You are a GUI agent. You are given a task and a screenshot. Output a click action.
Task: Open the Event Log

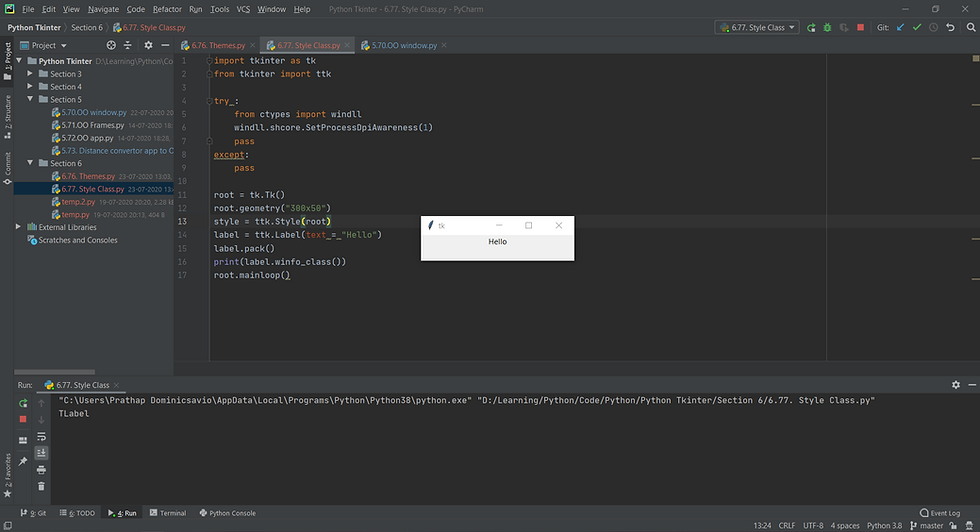tap(940, 513)
